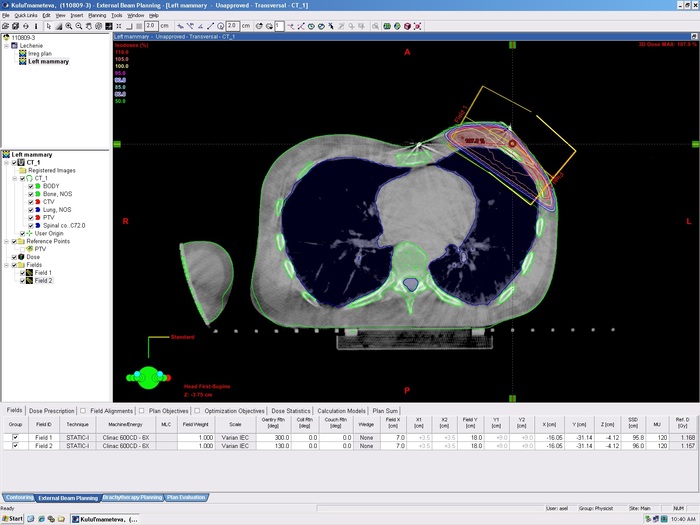Screen dimensions: 700x525
Task: Click the User Origin crosshair icon
Action: tap(28, 233)
